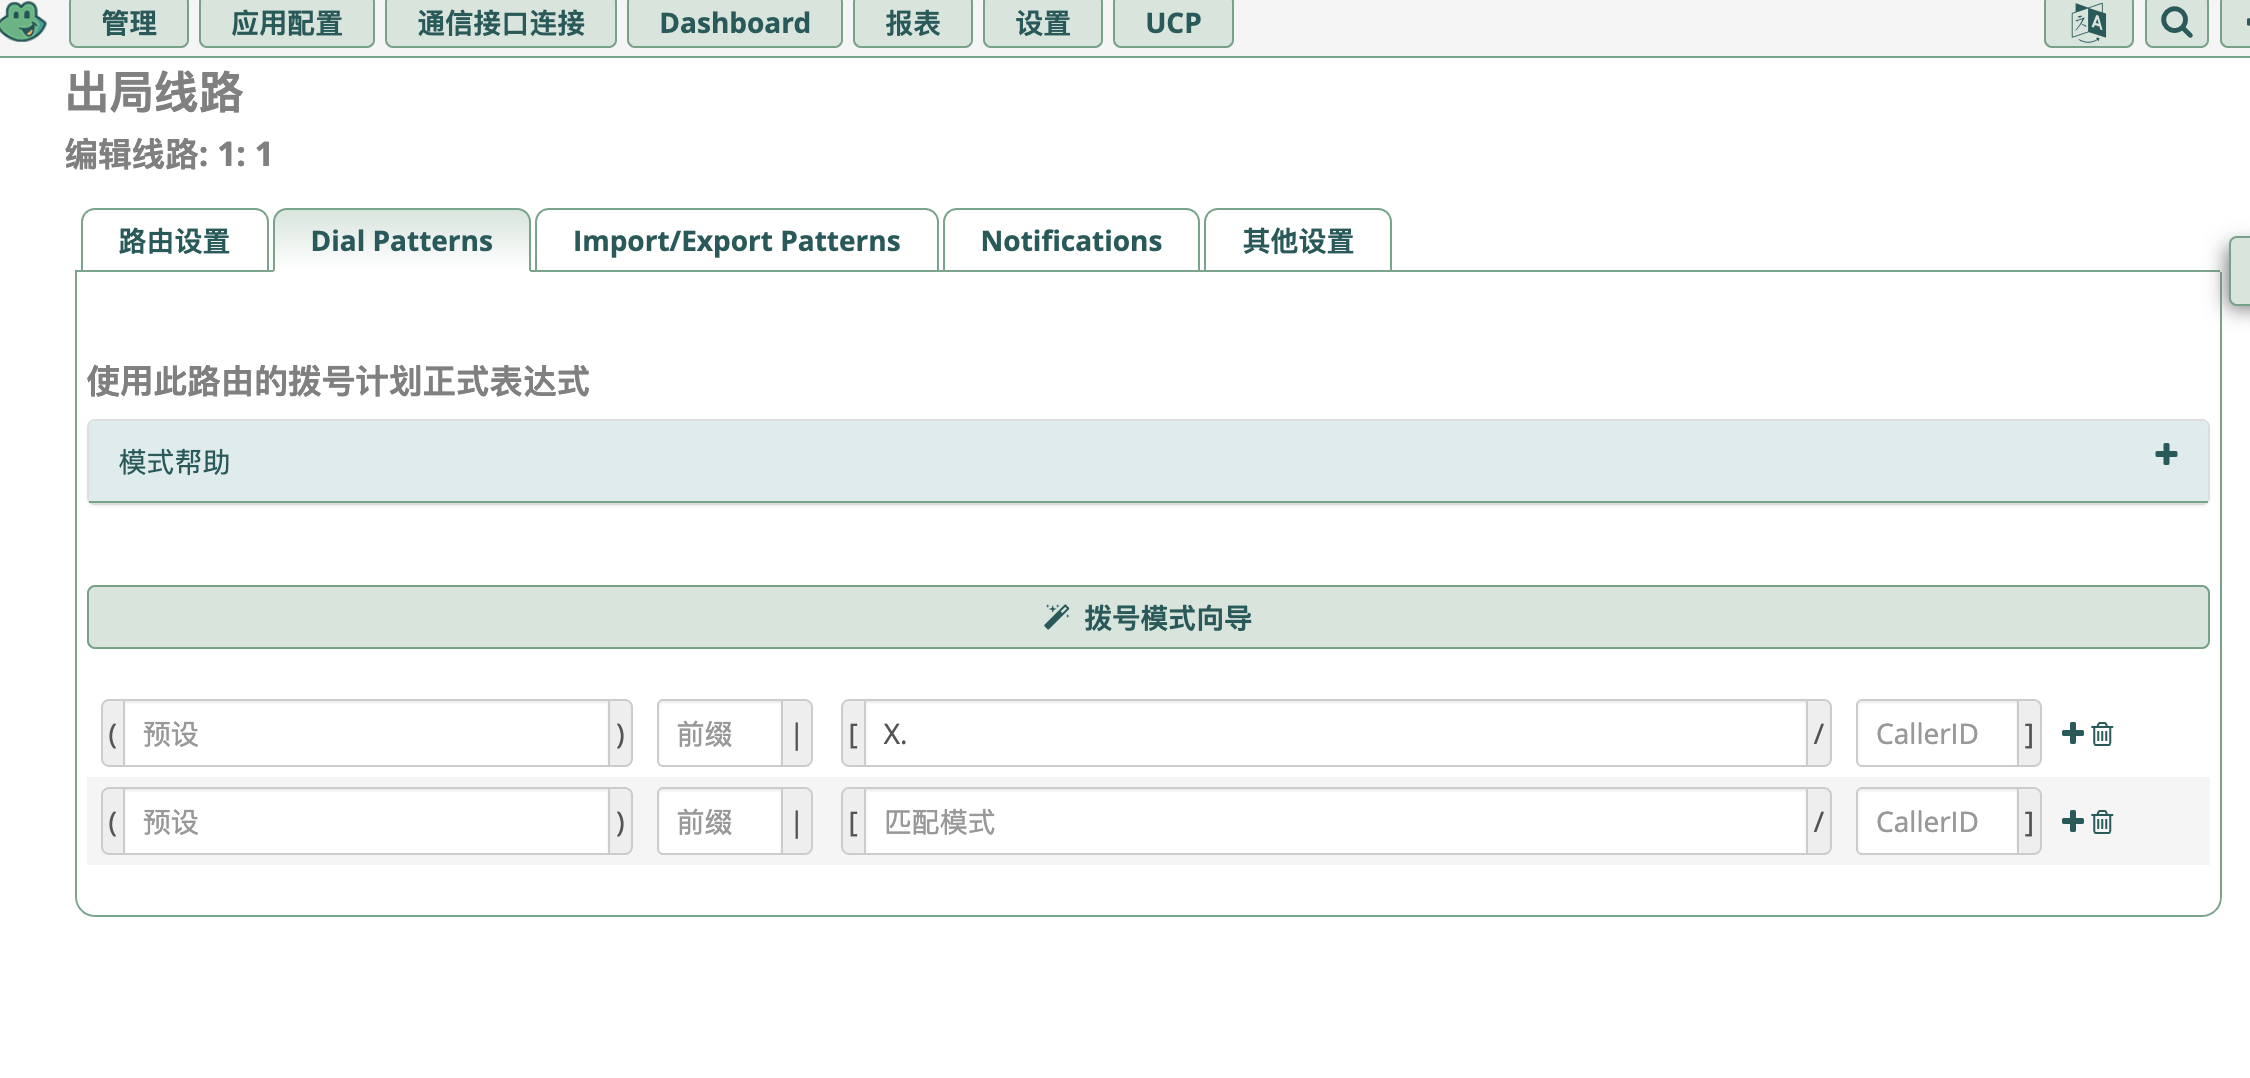Go to Dashboard in the top bar
This screenshot has height=1078, width=2250.
tap(735, 22)
